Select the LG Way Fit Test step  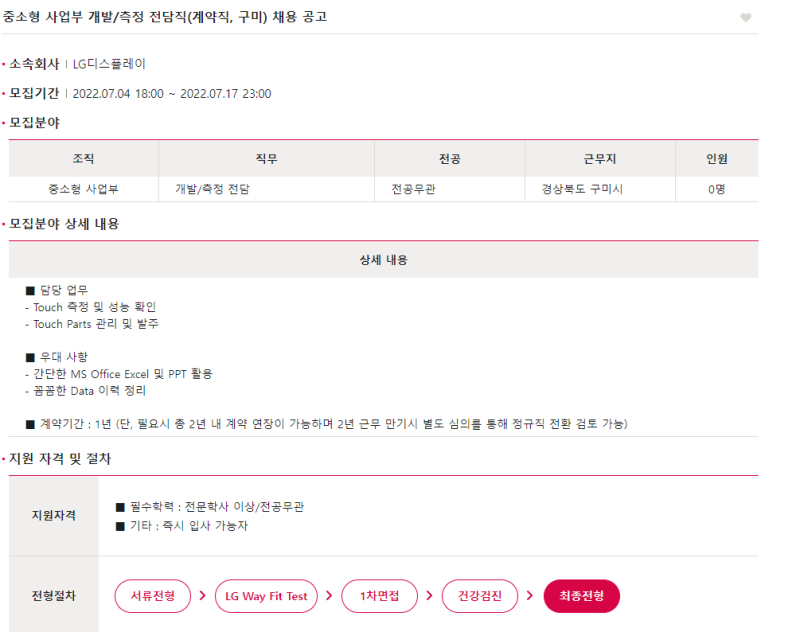[x=266, y=596]
